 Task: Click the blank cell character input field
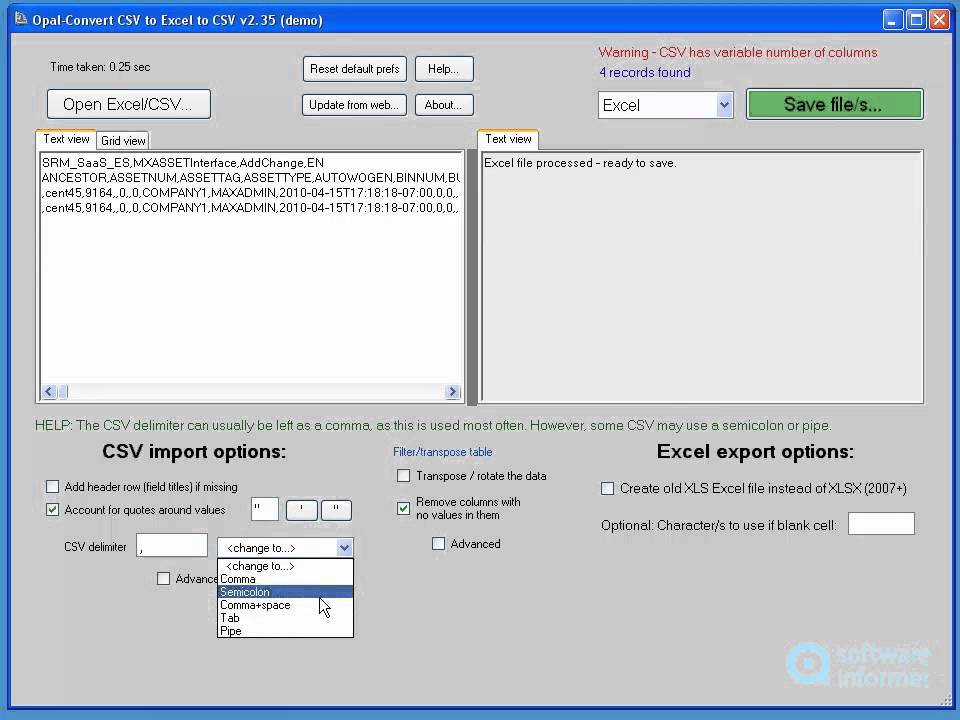[881, 524]
